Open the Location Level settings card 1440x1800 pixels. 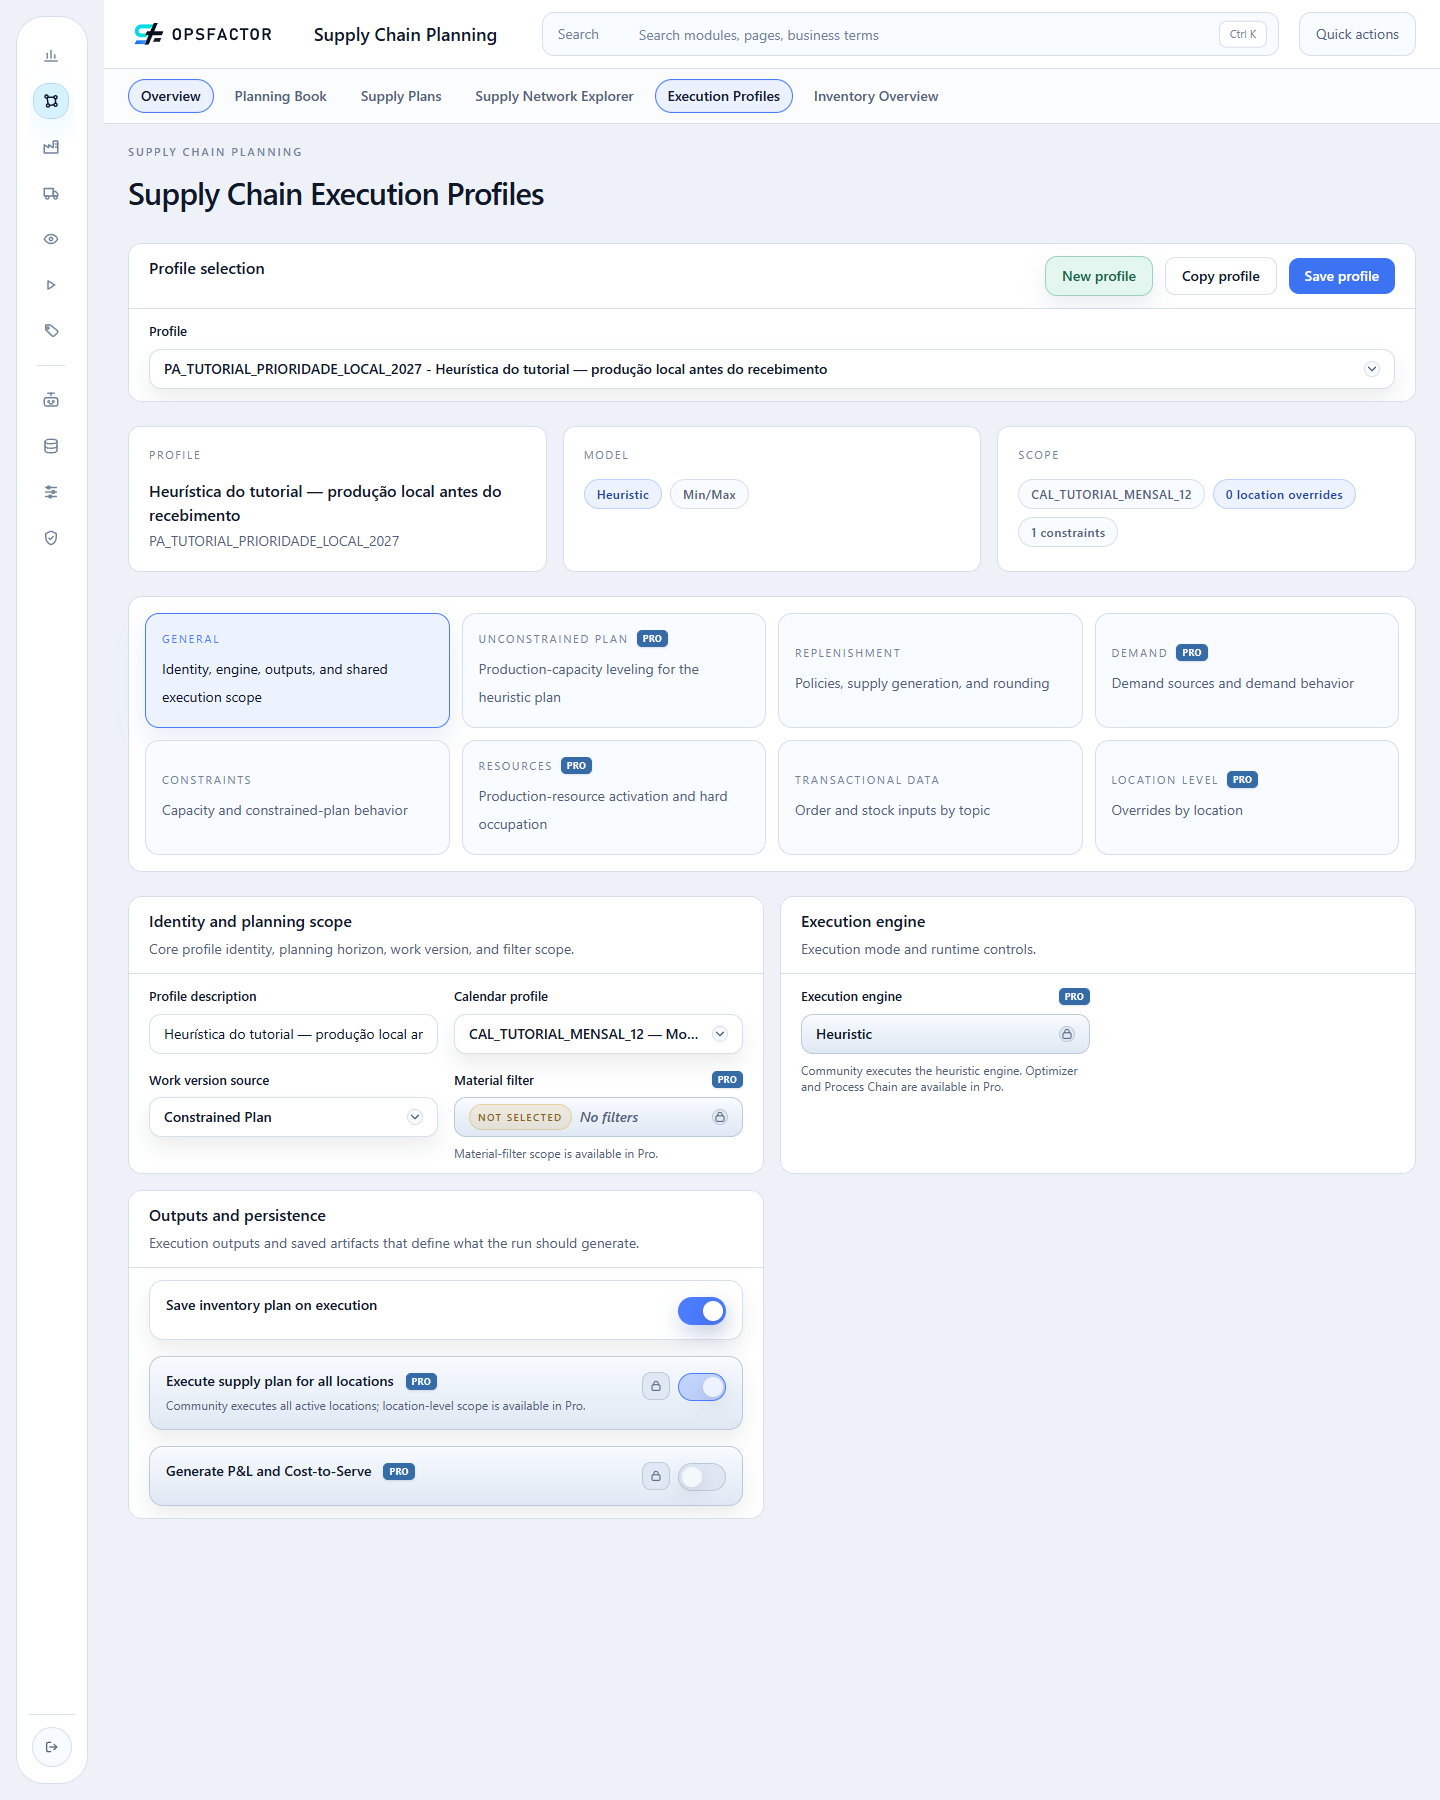pos(1247,797)
